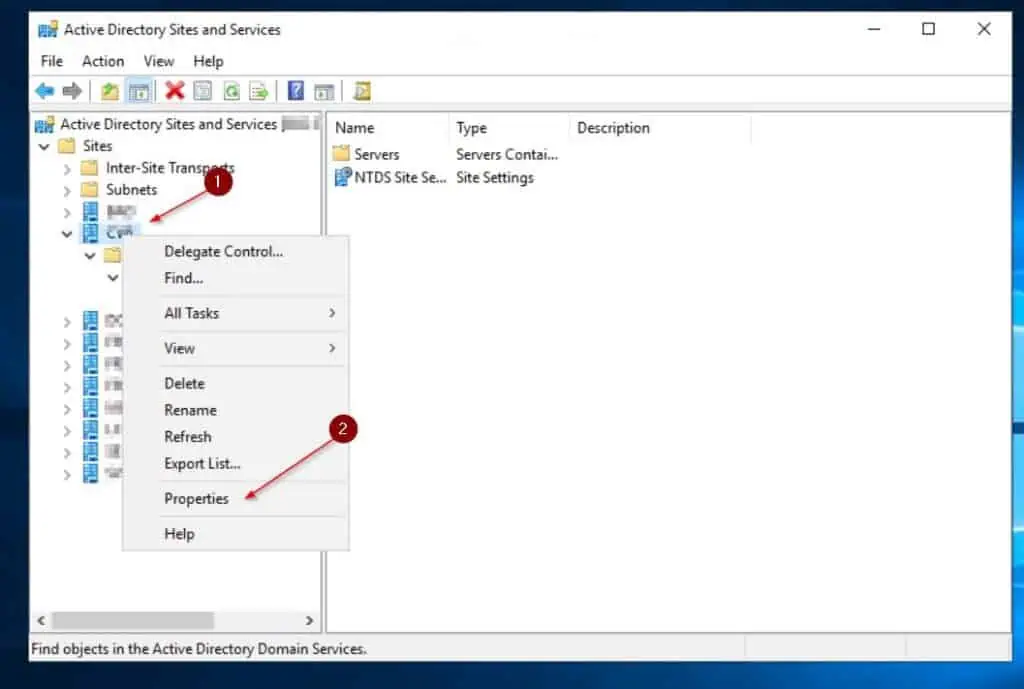Choose Properties in the context menu
1024x689 pixels.
(x=235, y=499)
